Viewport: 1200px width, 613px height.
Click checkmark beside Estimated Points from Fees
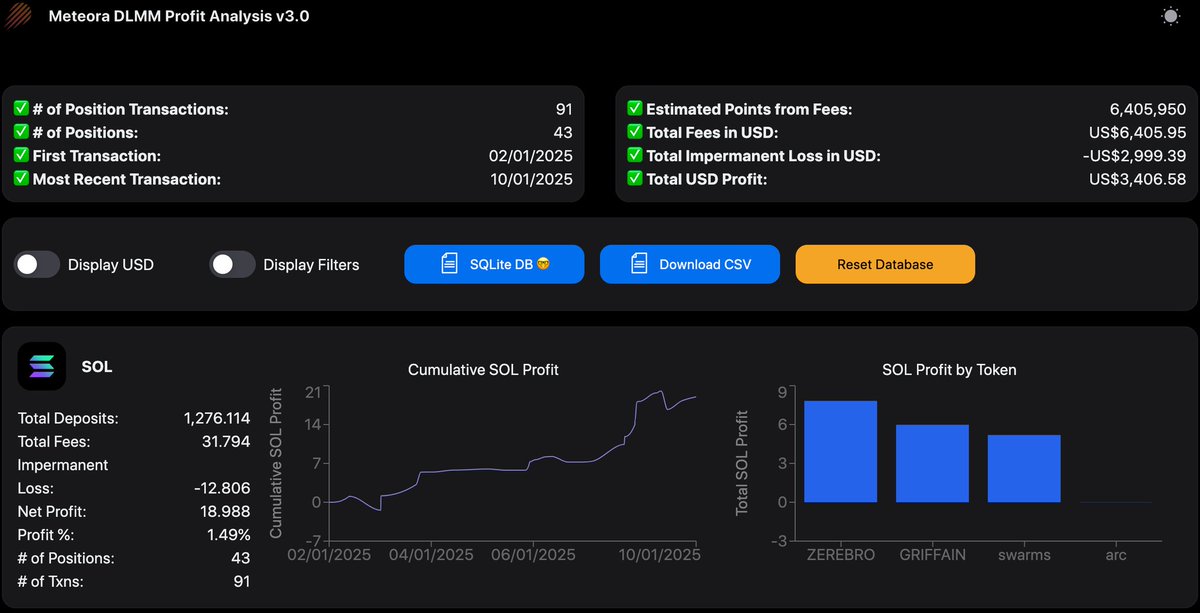click(x=635, y=109)
